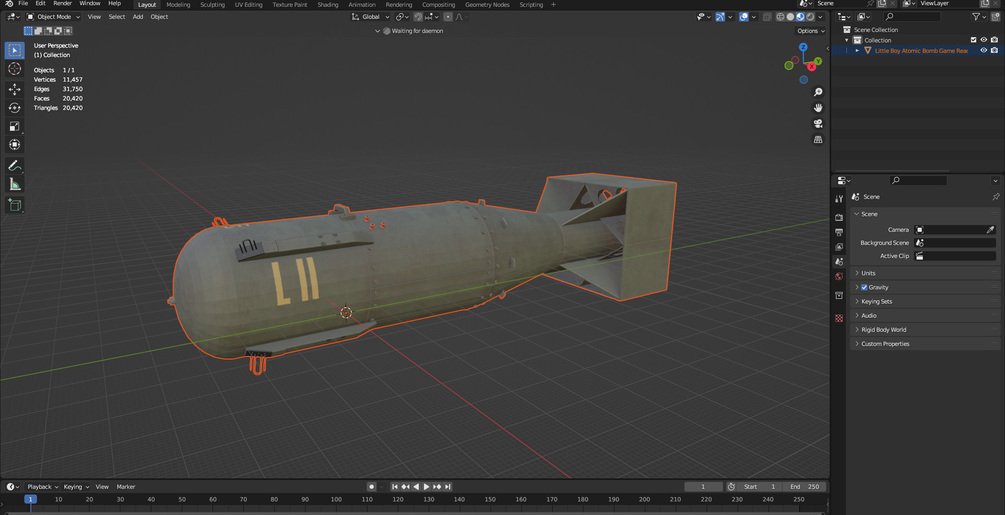Select the Rotate tool
Image resolution: width=1005 pixels, height=515 pixels.
click(14, 108)
